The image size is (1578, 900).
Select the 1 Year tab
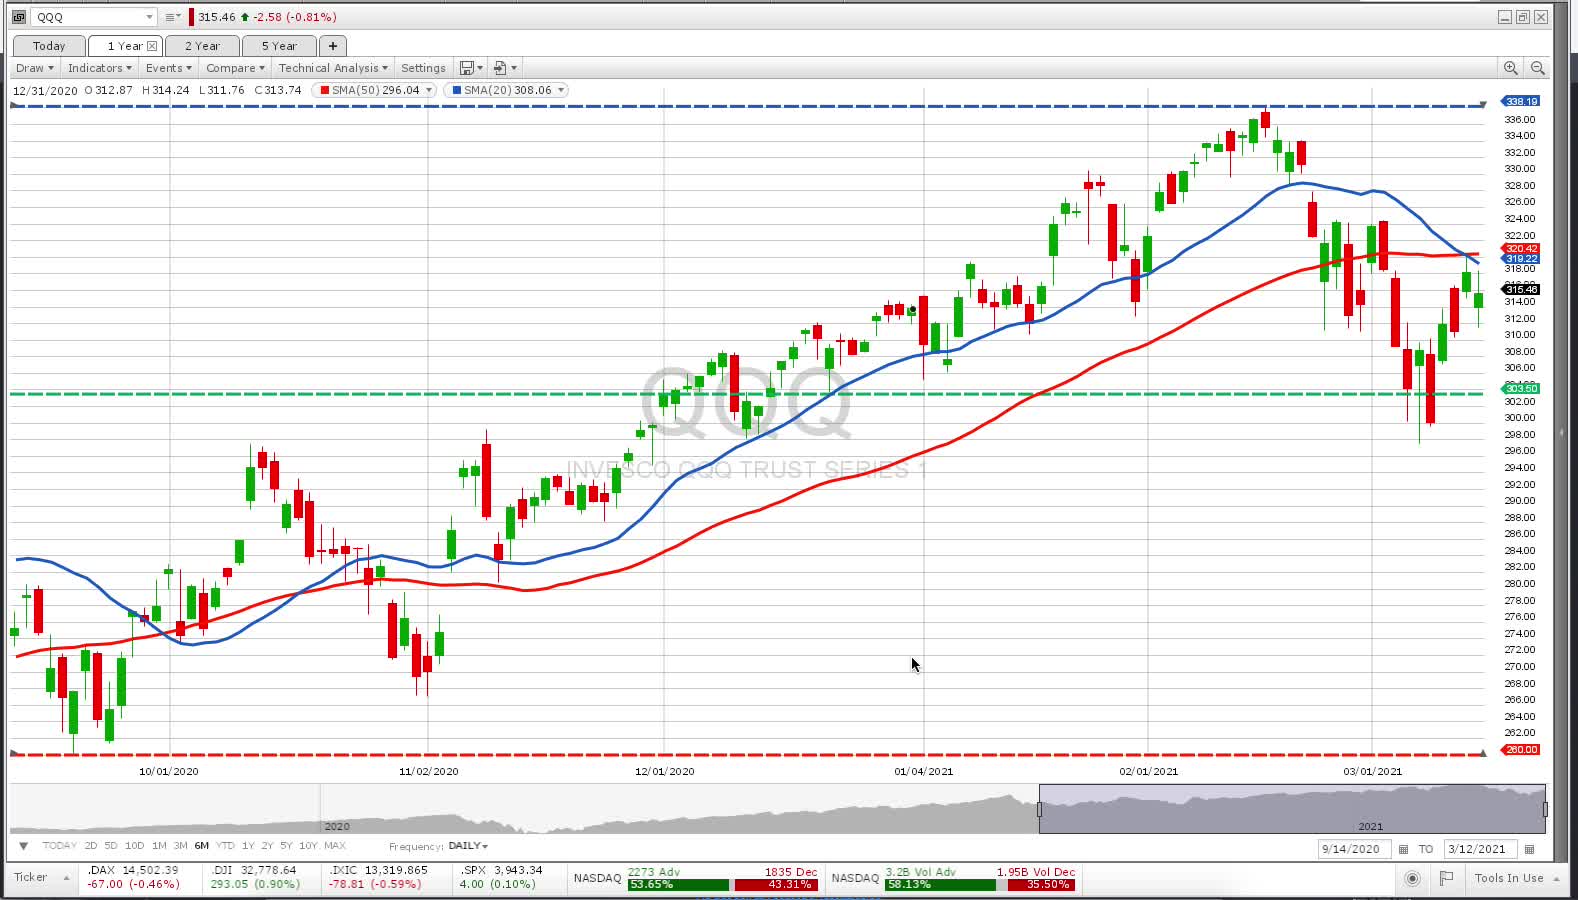tap(124, 46)
